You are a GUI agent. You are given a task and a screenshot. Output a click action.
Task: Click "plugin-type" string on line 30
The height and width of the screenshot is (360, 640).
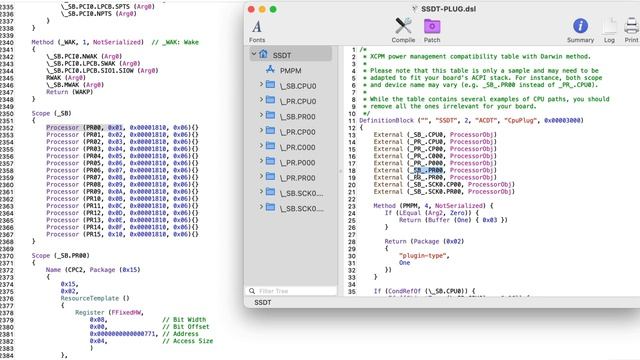[424, 256]
